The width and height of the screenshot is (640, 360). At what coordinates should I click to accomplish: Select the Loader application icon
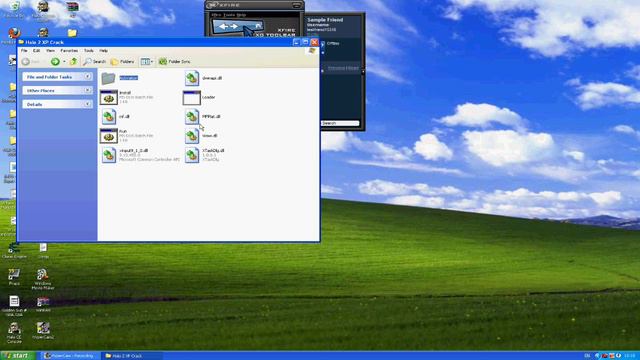coord(191,98)
